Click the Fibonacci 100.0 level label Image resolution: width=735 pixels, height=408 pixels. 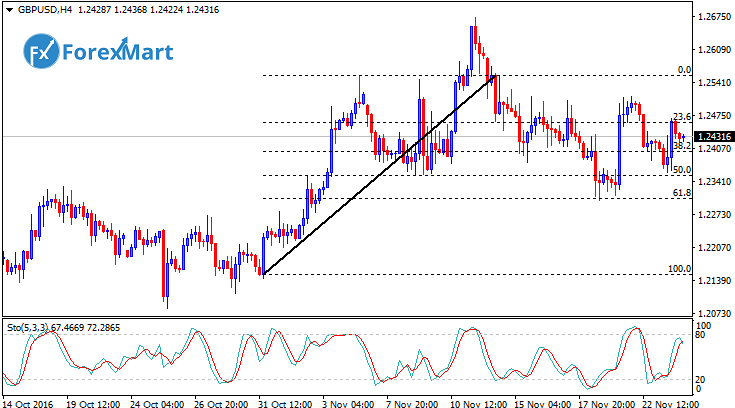[680, 270]
